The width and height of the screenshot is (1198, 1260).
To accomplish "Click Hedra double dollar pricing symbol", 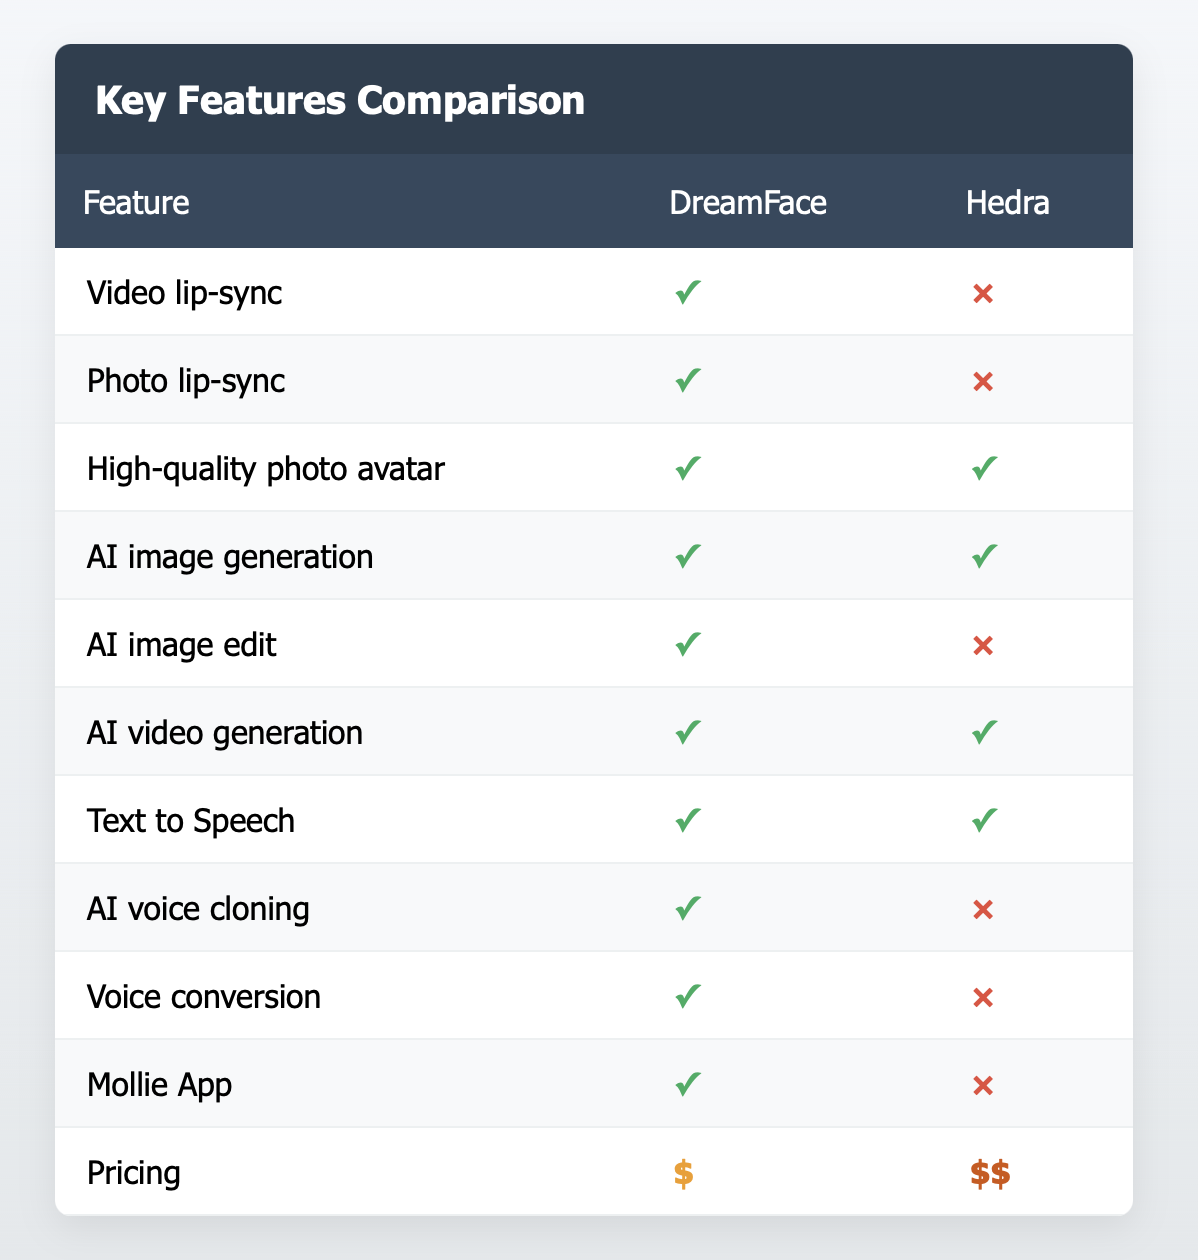I will (x=990, y=1173).
